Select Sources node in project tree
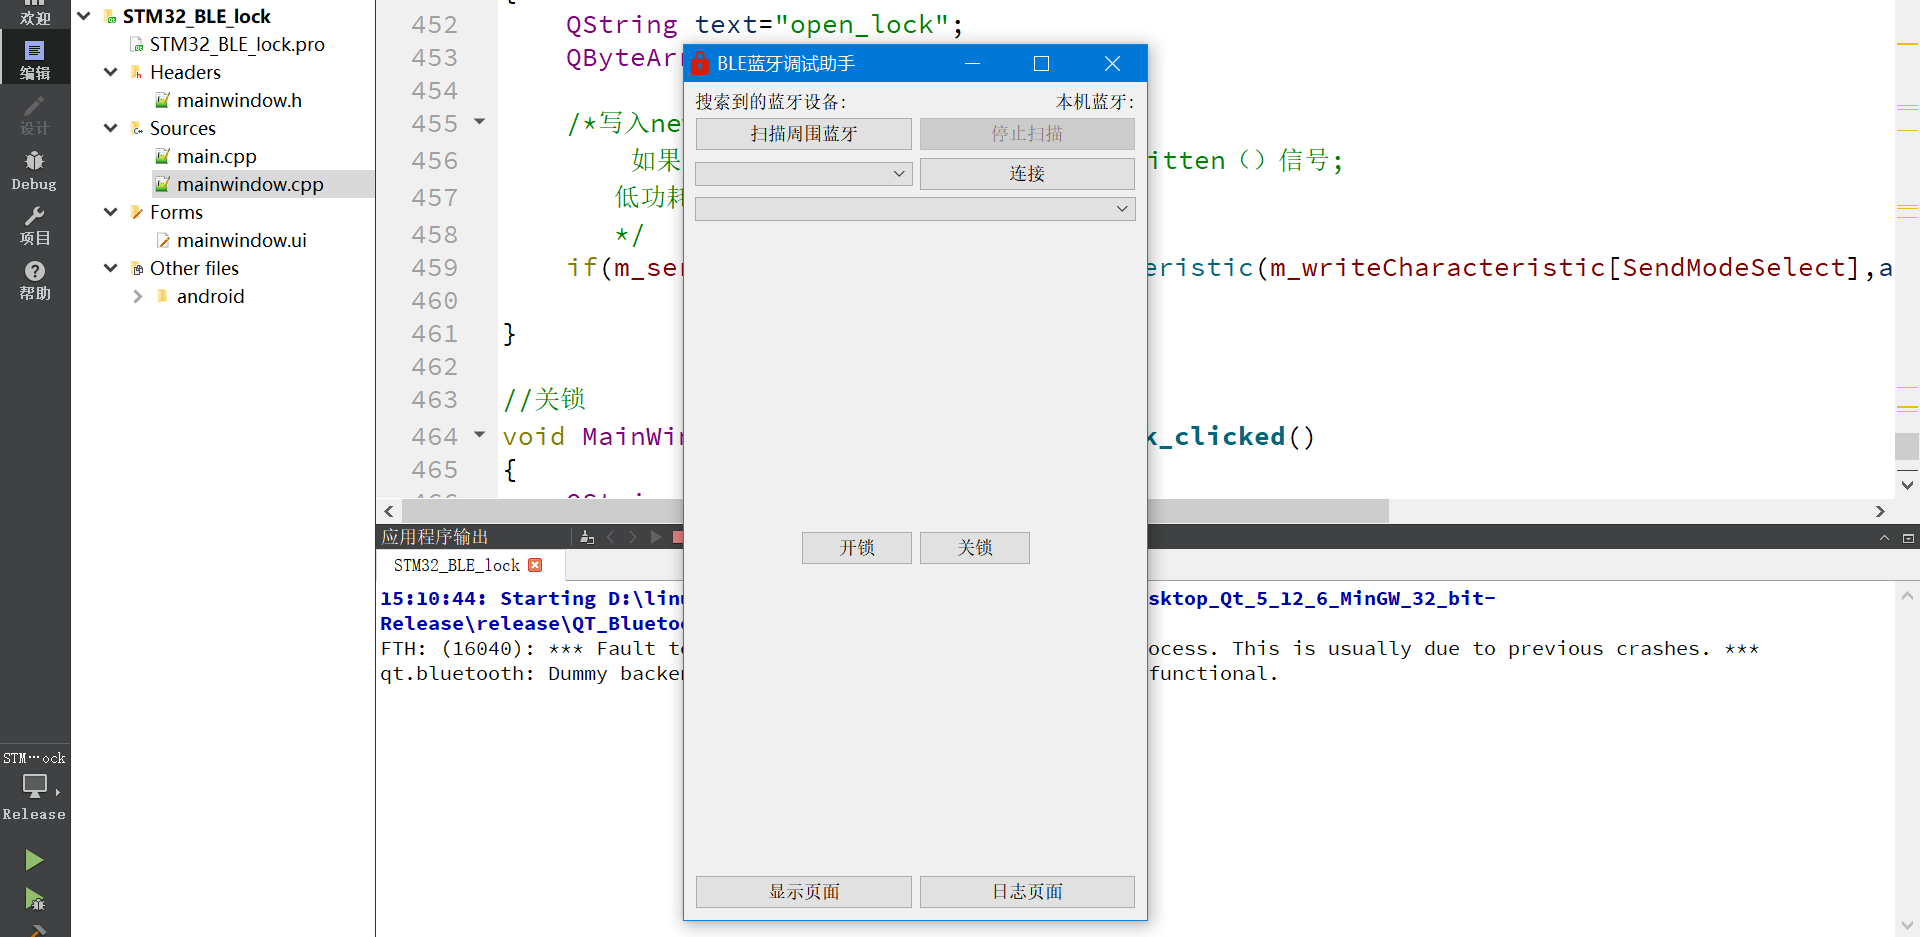 tap(182, 128)
